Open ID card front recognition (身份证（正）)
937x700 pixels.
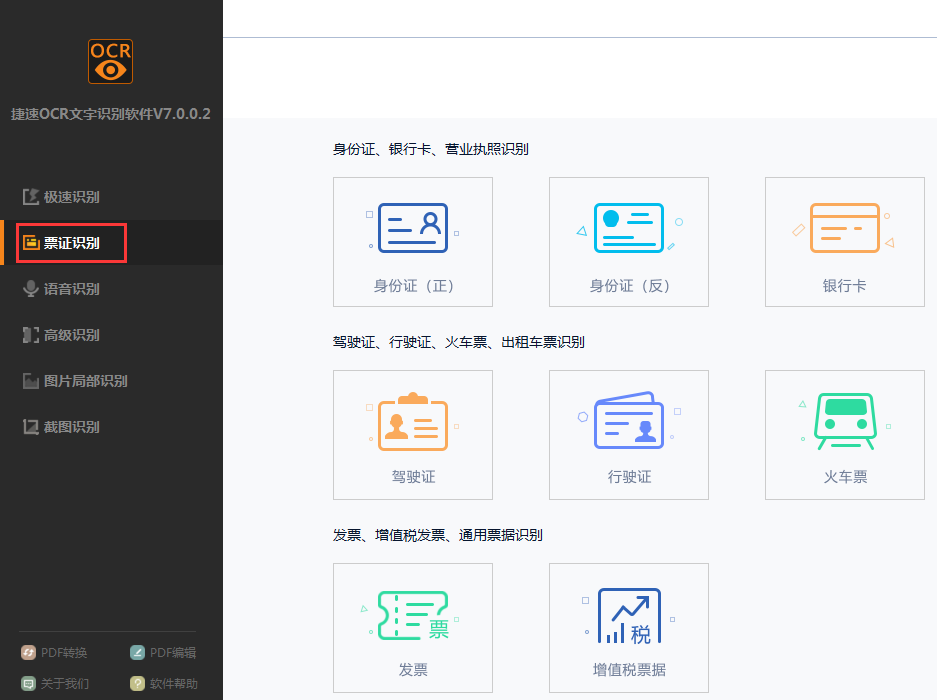tap(412, 241)
